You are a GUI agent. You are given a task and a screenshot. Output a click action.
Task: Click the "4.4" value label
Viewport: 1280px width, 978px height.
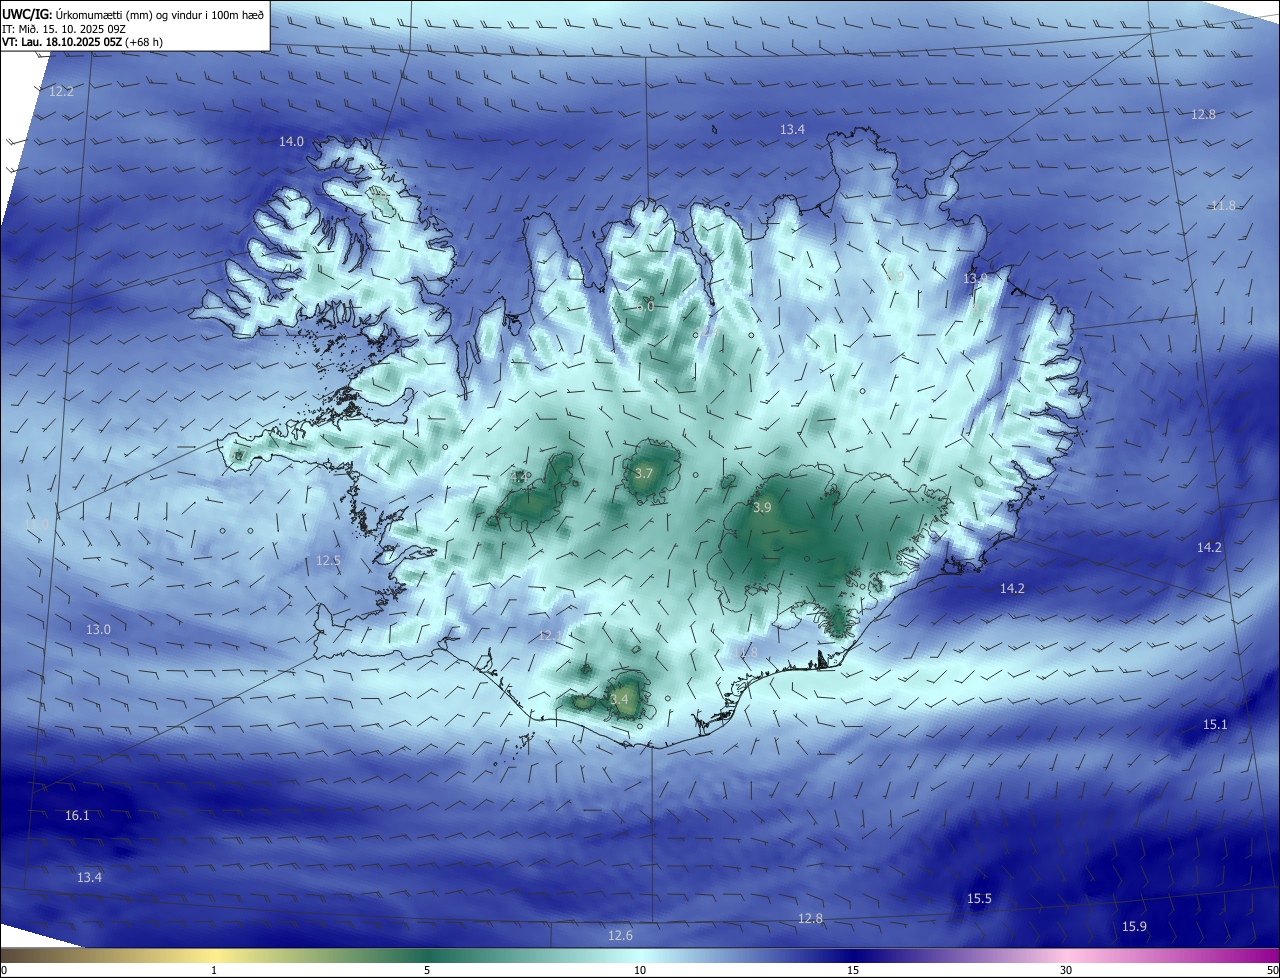click(x=520, y=478)
